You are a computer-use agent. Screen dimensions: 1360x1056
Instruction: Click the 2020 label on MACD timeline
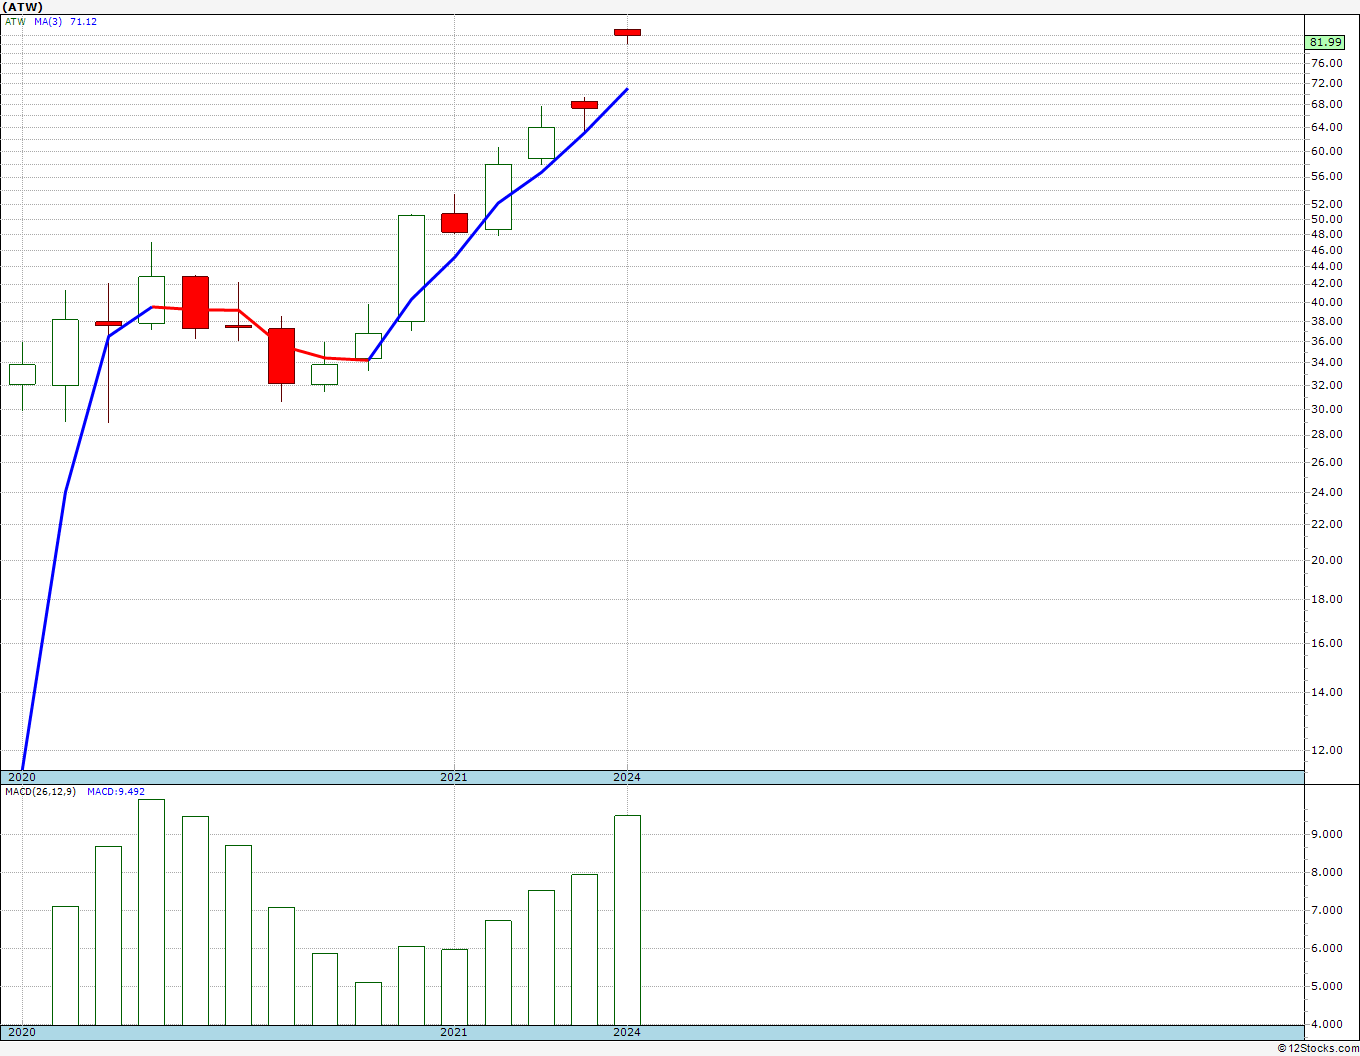[x=22, y=1032]
